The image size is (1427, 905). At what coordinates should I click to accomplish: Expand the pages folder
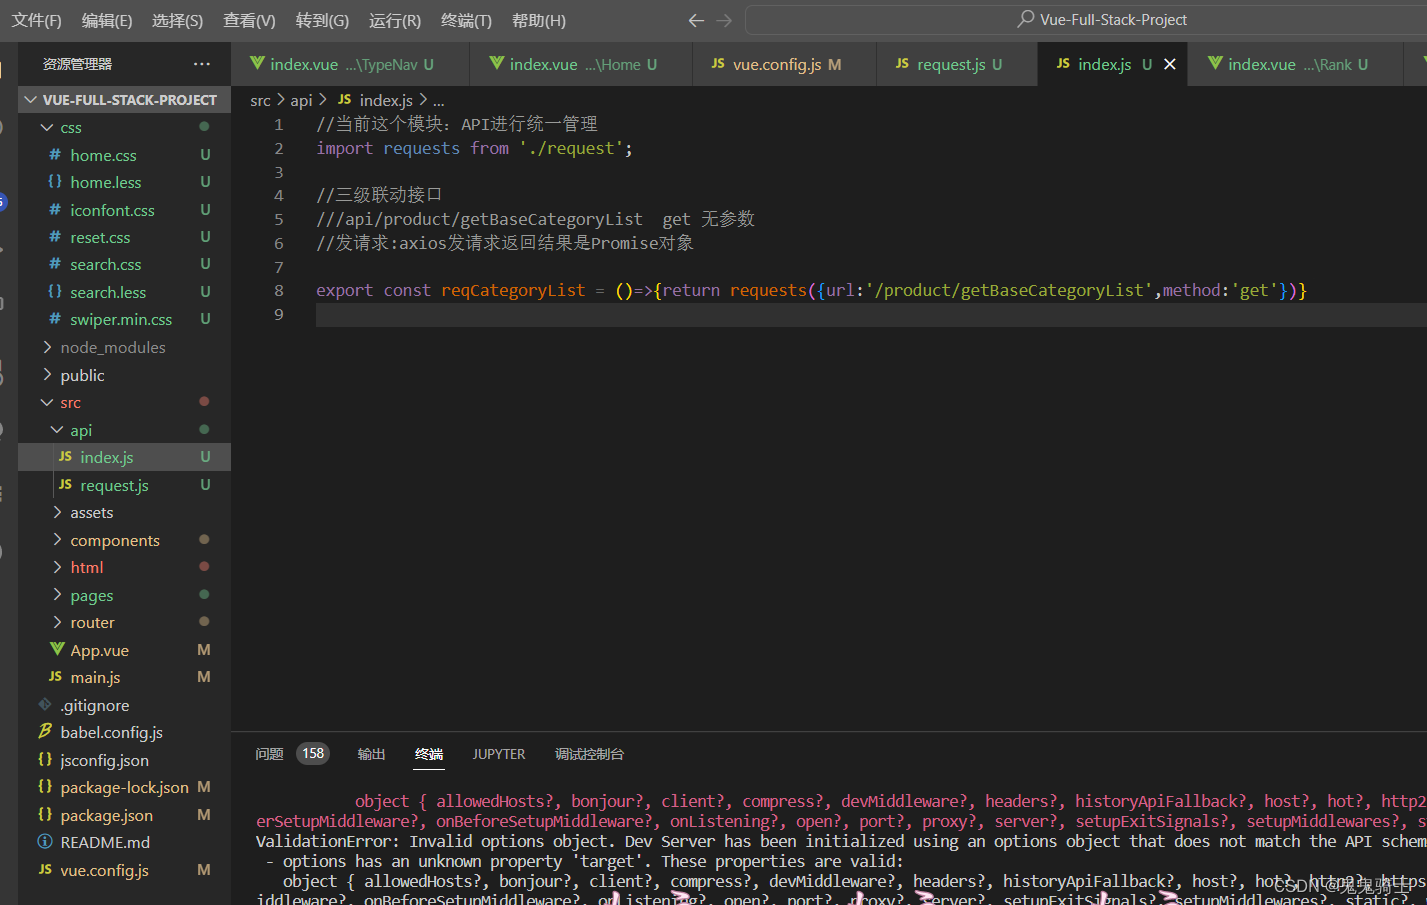click(x=57, y=595)
